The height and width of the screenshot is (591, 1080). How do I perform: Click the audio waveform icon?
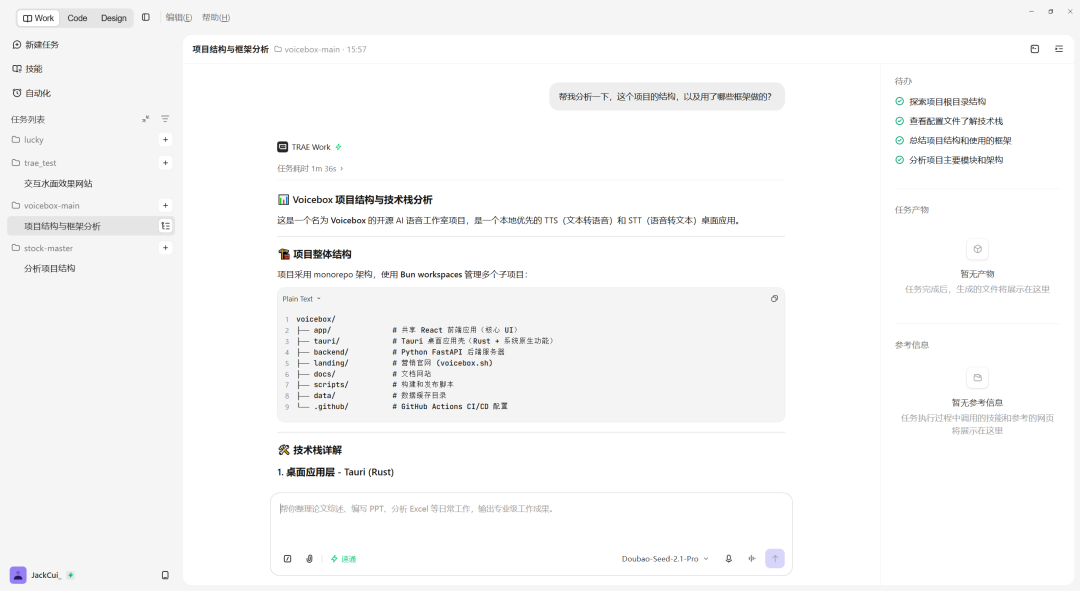click(751, 559)
